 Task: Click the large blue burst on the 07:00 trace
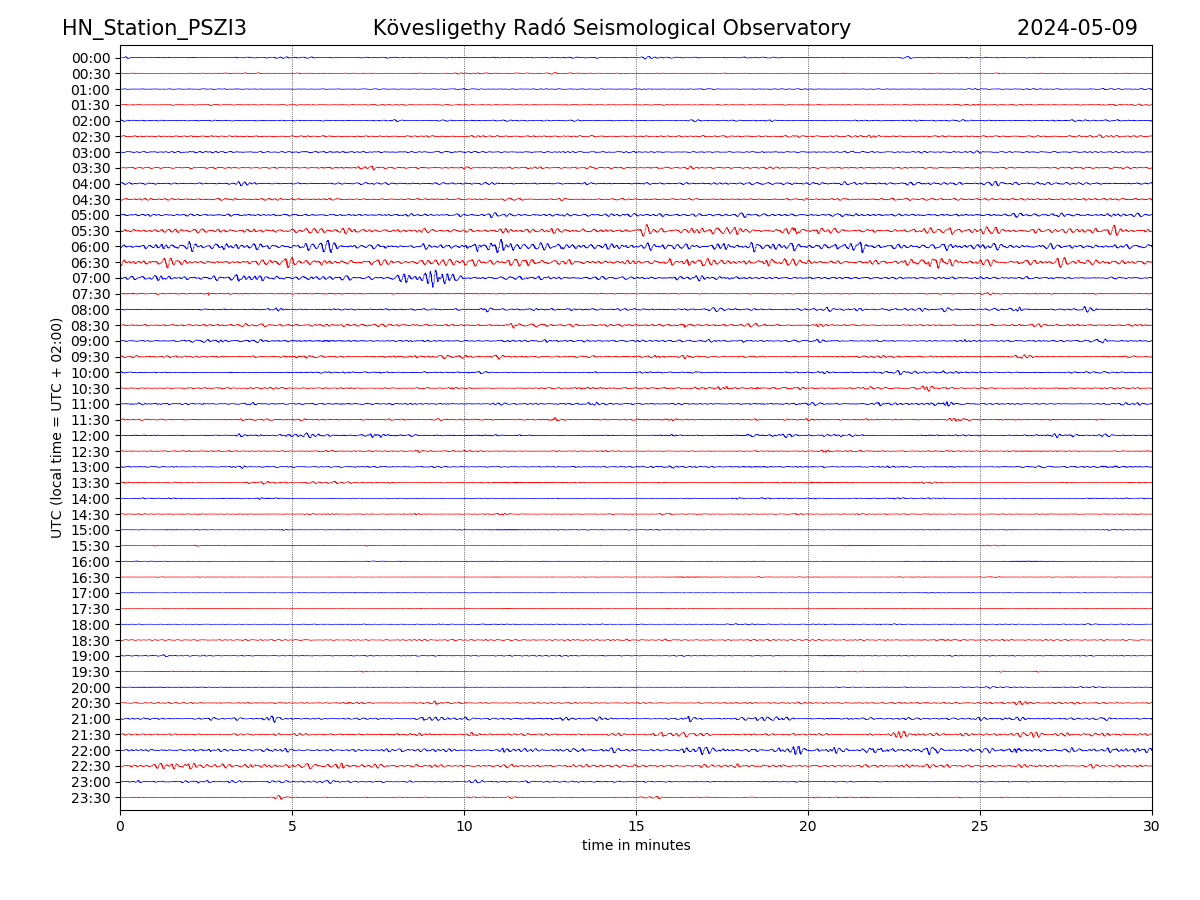point(431,277)
